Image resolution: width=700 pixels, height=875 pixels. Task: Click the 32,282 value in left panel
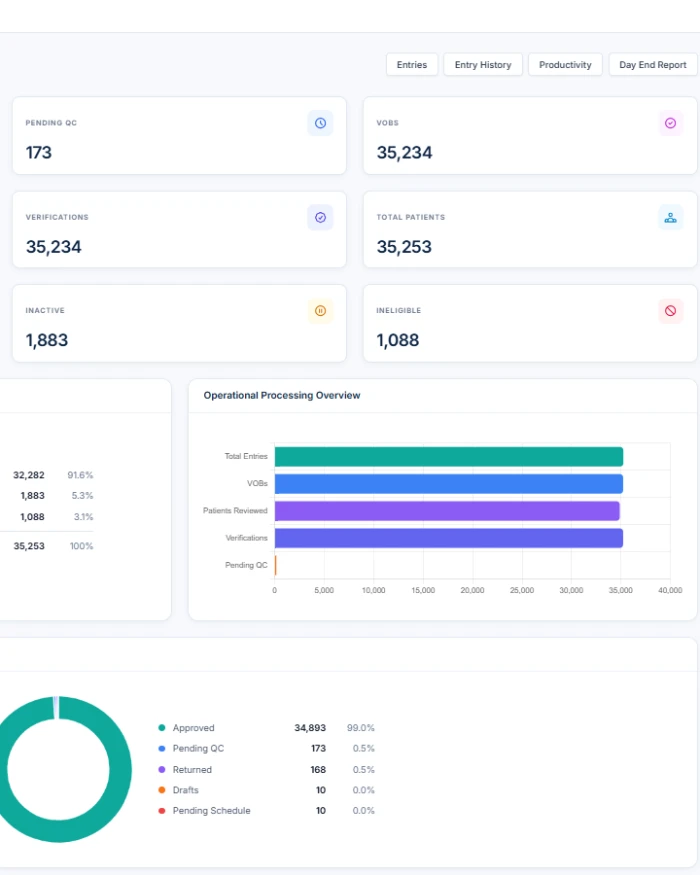pos(28,475)
